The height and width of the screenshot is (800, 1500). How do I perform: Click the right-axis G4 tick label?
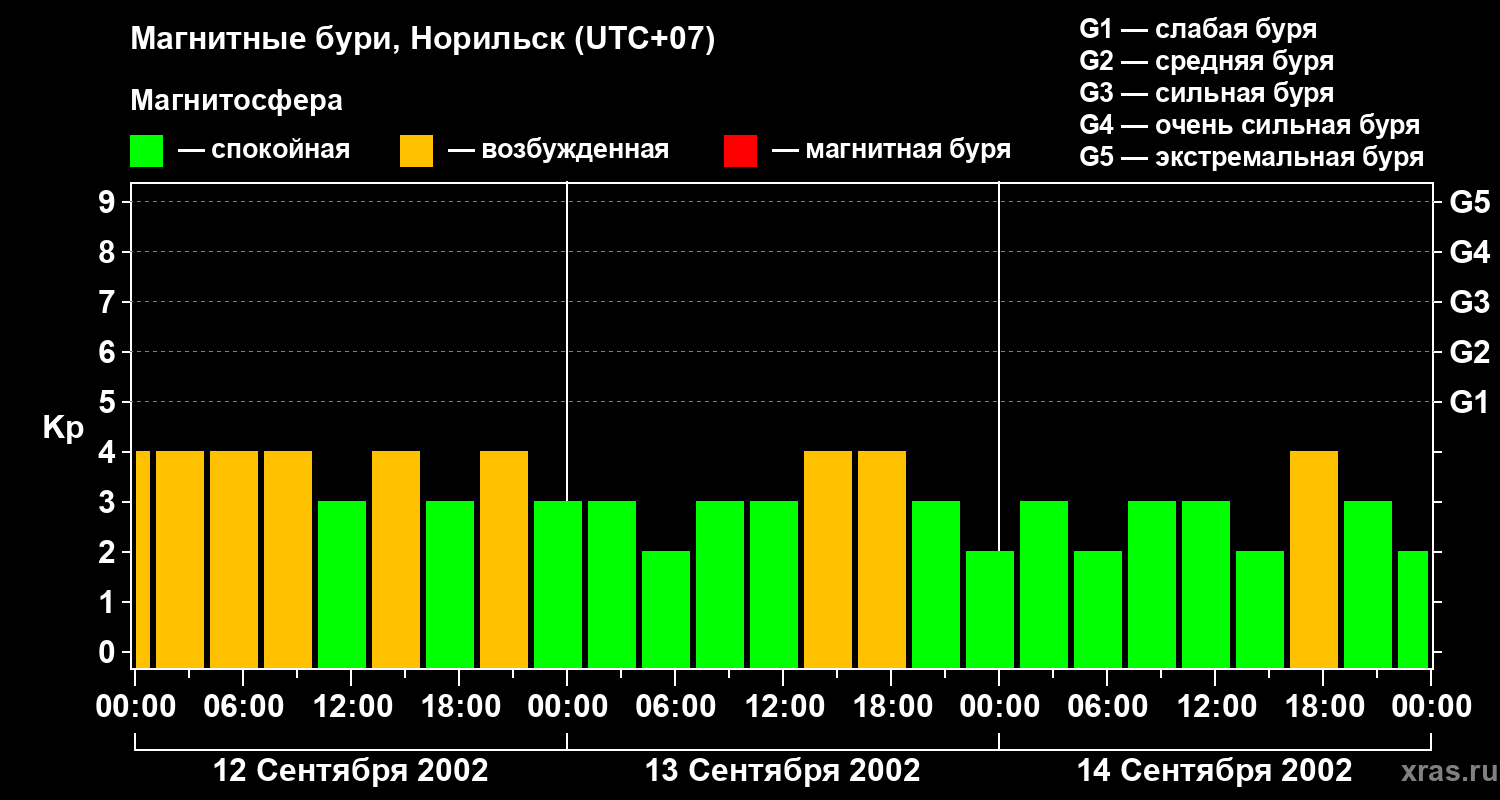point(1469,253)
